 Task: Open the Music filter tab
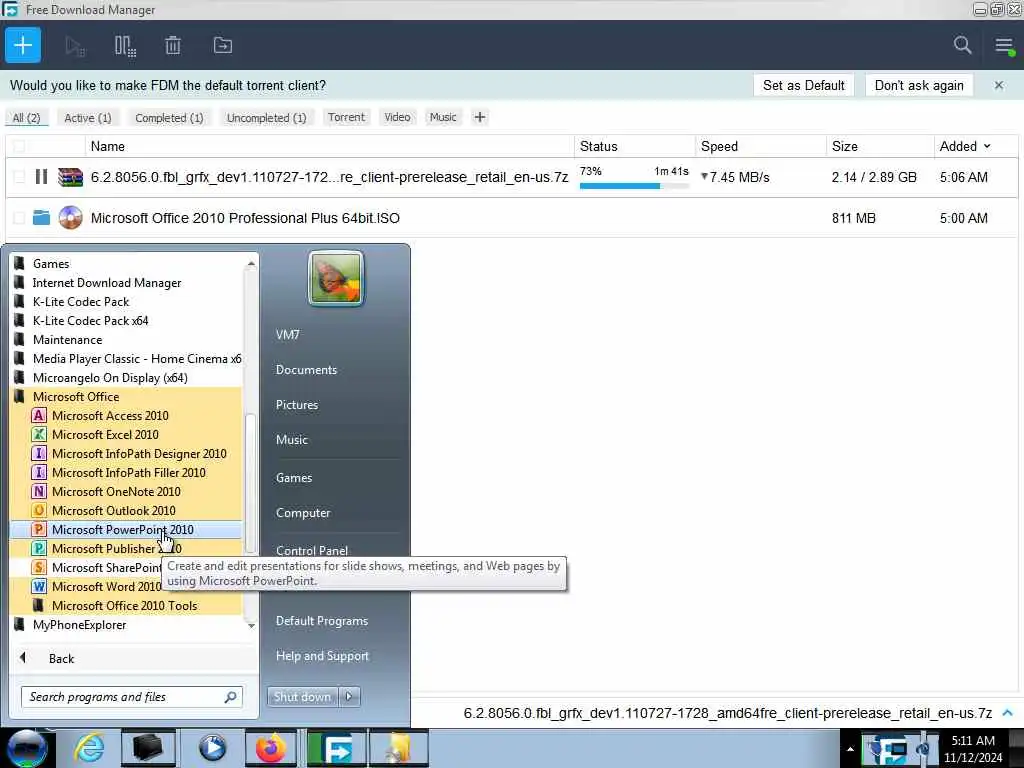click(x=443, y=117)
